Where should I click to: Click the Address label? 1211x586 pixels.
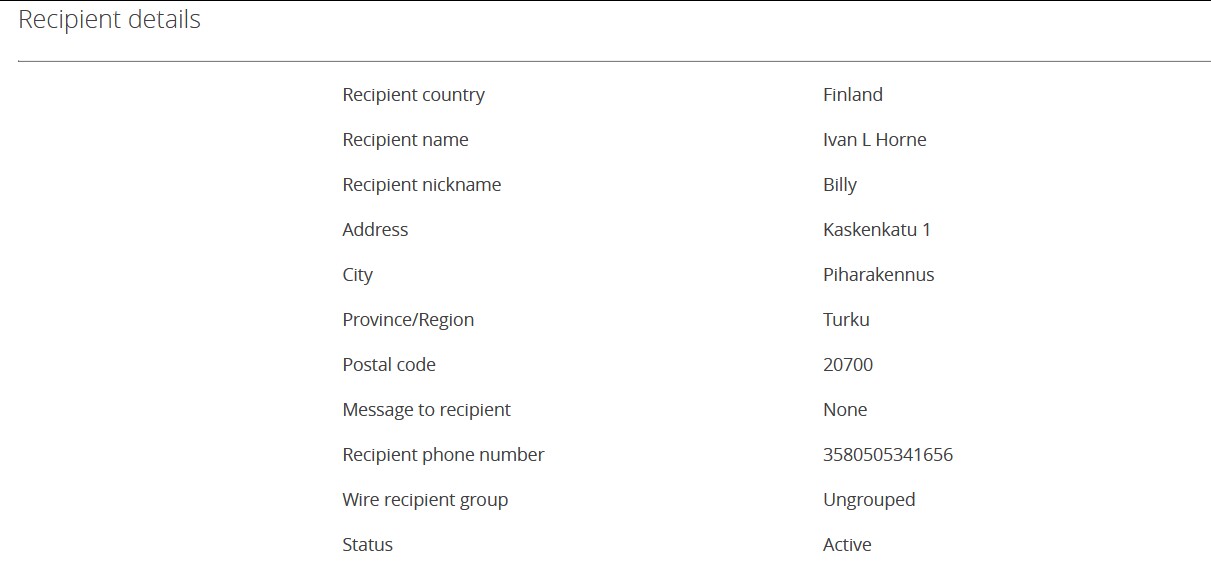click(375, 230)
